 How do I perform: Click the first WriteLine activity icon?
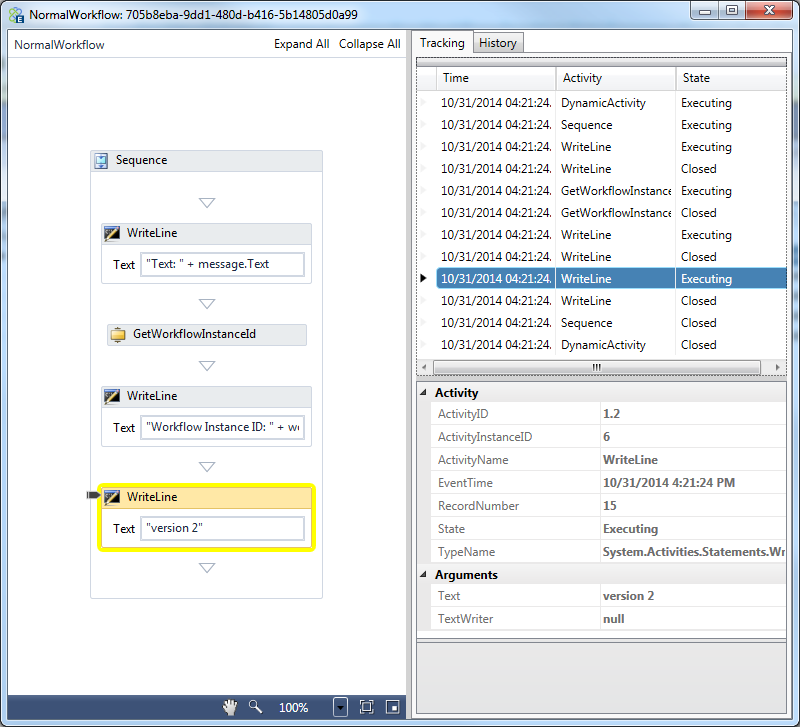point(112,233)
